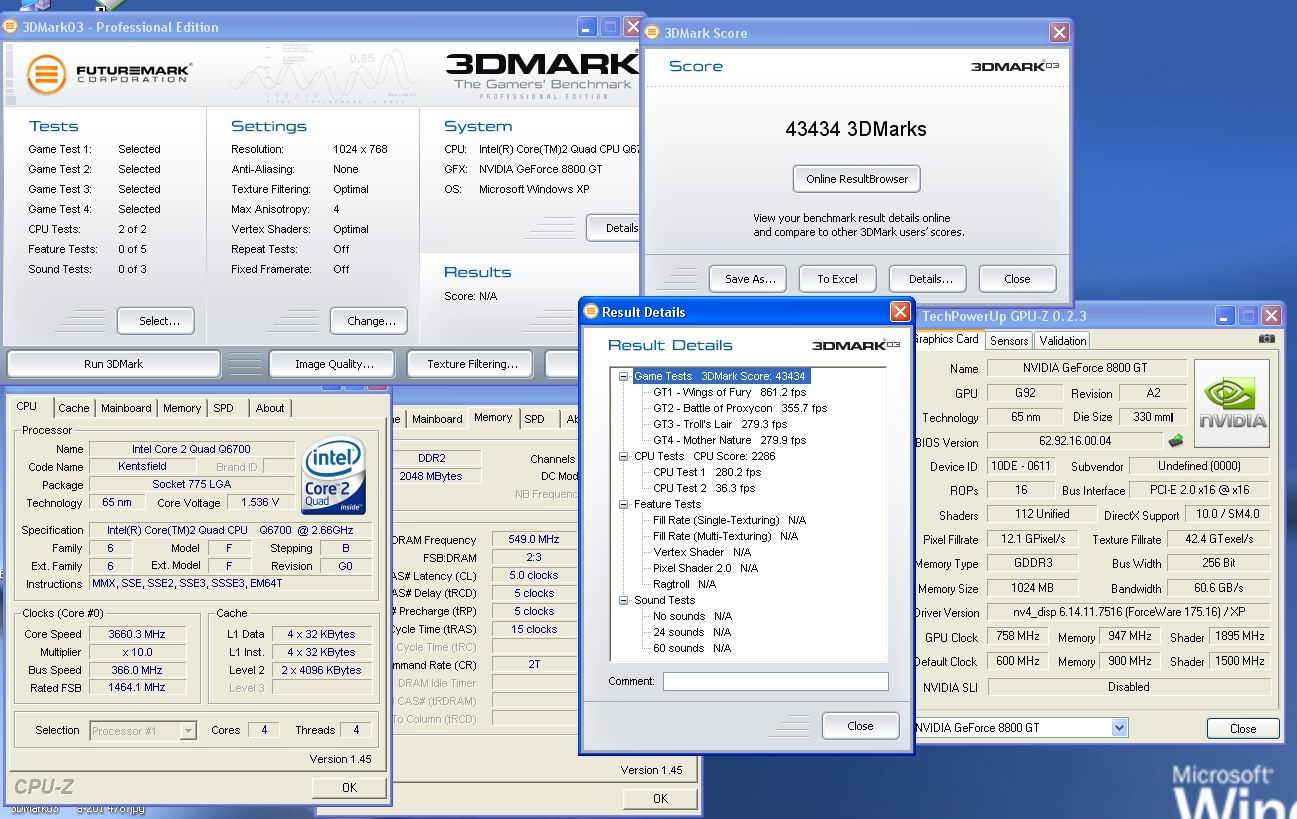Open the Mainboard tab in CPU-Z processor window
The image size is (1297, 819).
(126, 408)
